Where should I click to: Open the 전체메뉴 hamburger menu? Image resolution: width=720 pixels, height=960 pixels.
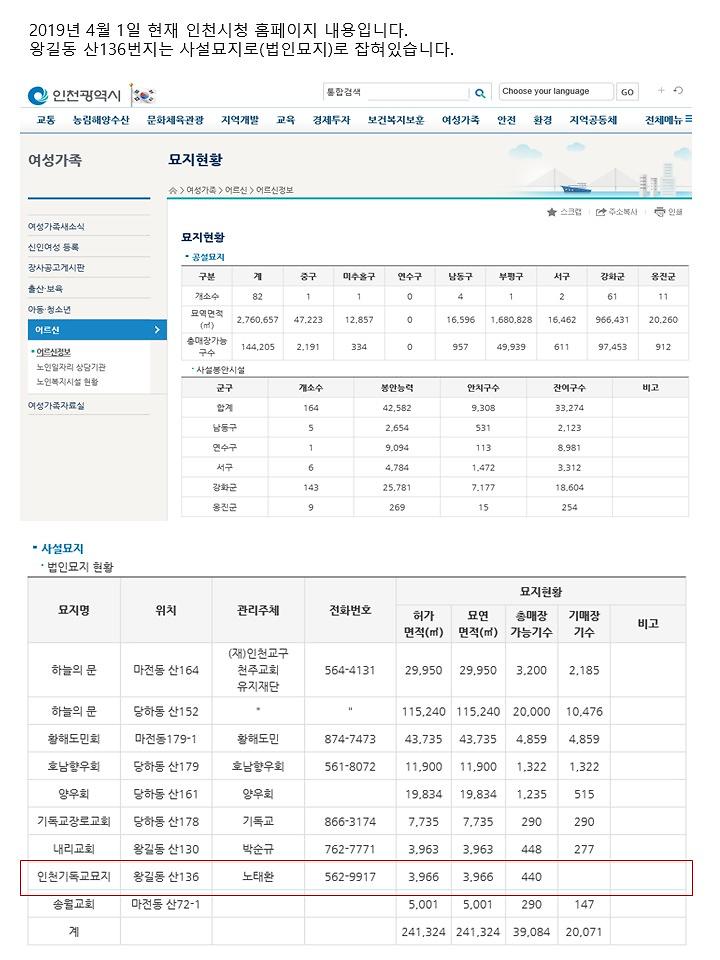[x=668, y=120]
